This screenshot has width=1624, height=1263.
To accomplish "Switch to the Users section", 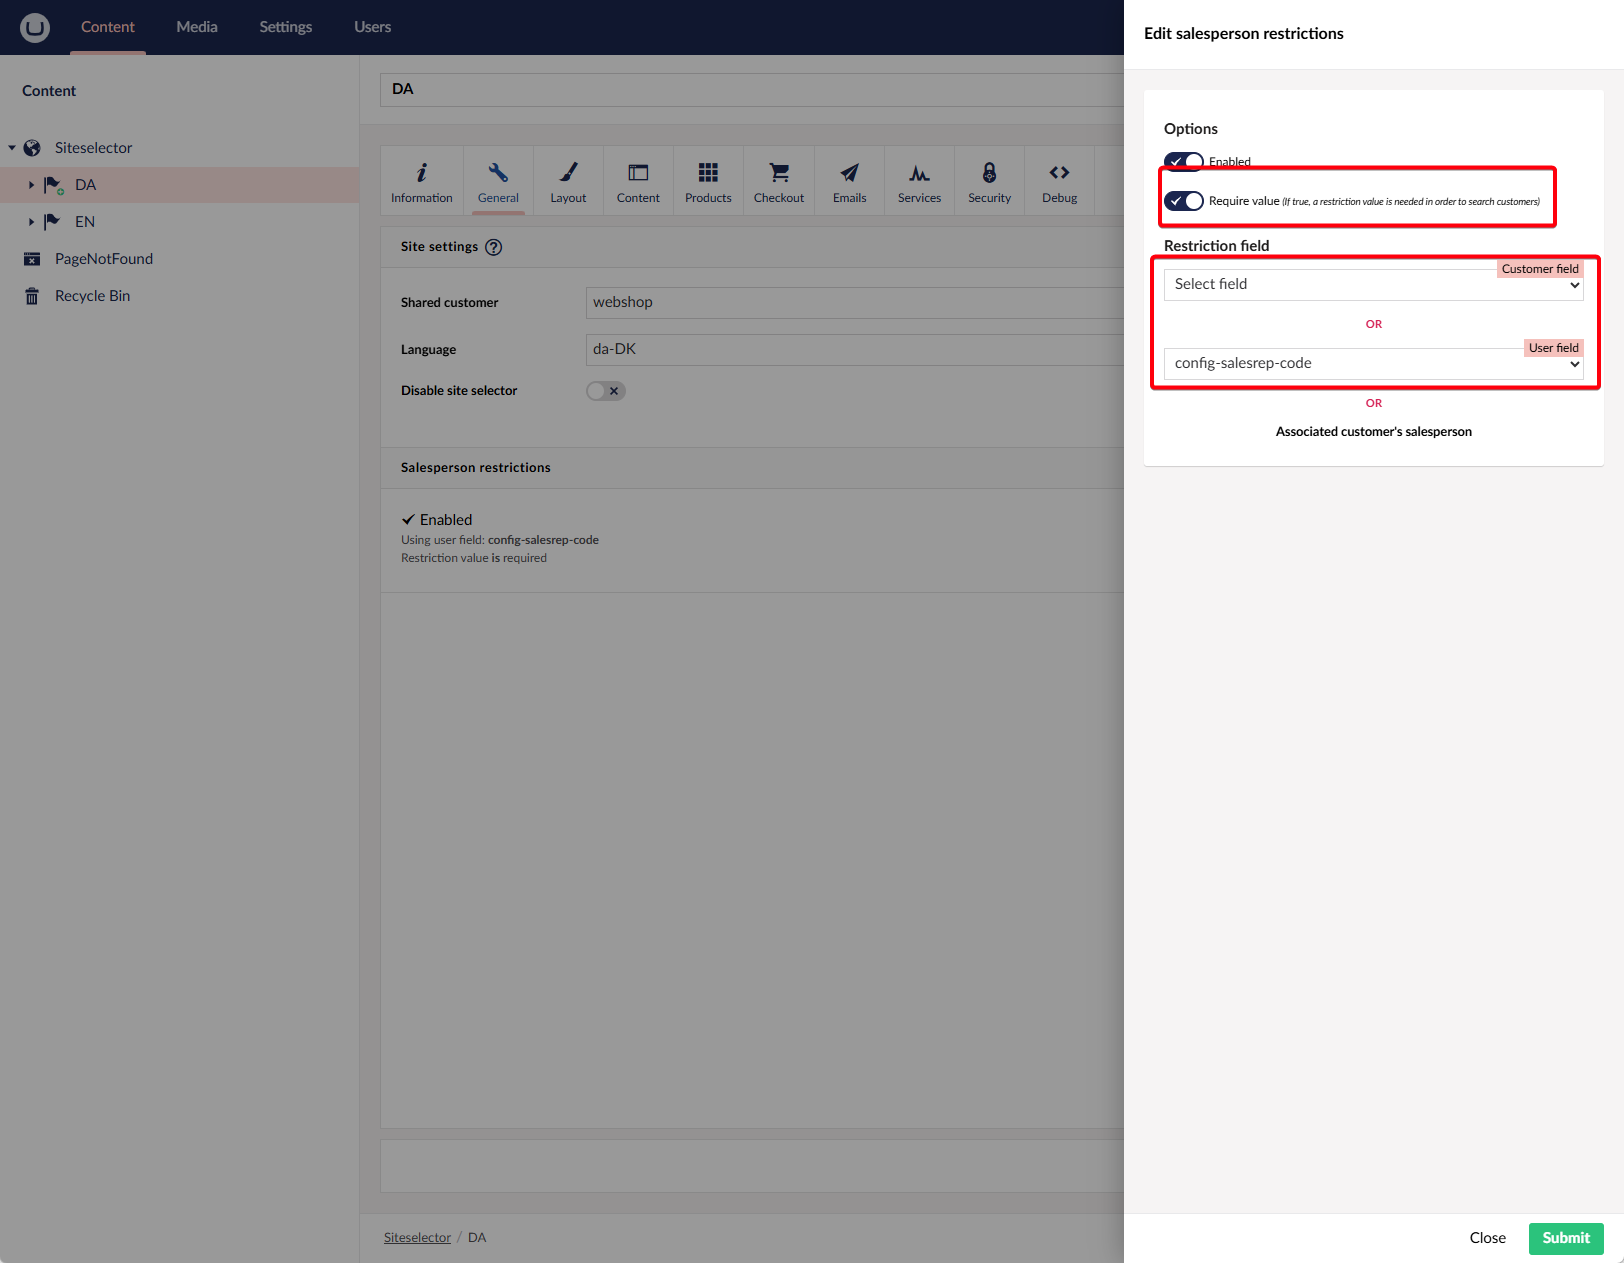I will point(372,27).
